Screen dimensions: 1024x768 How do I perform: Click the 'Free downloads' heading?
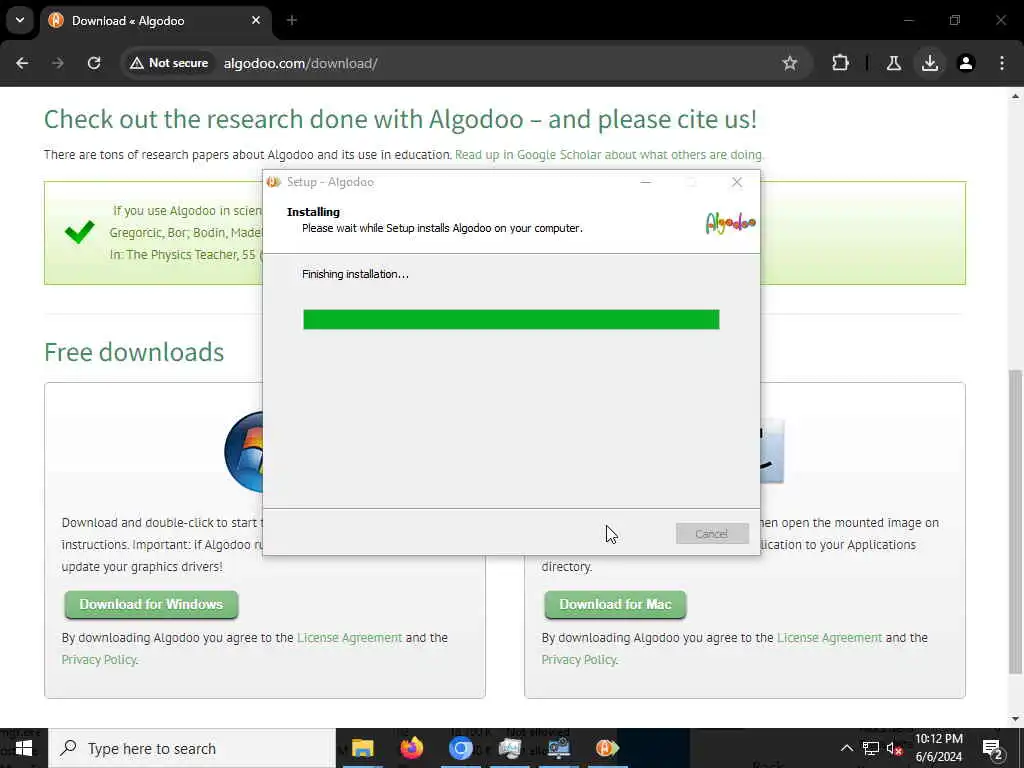[134, 352]
